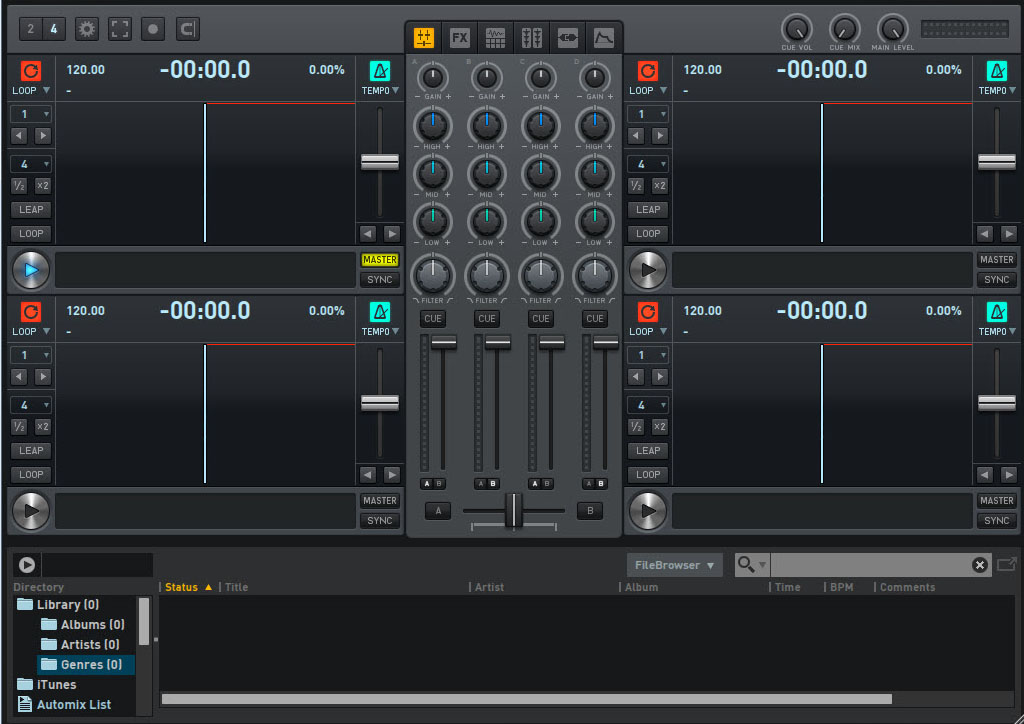Viewport: 1024px width, 724px height.
Task: Toggle CUE for mixer channel D
Action: tap(594, 319)
